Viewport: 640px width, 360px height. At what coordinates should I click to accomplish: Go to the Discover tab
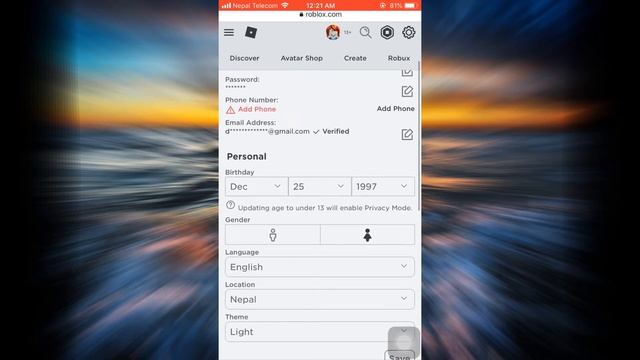point(244,58)
